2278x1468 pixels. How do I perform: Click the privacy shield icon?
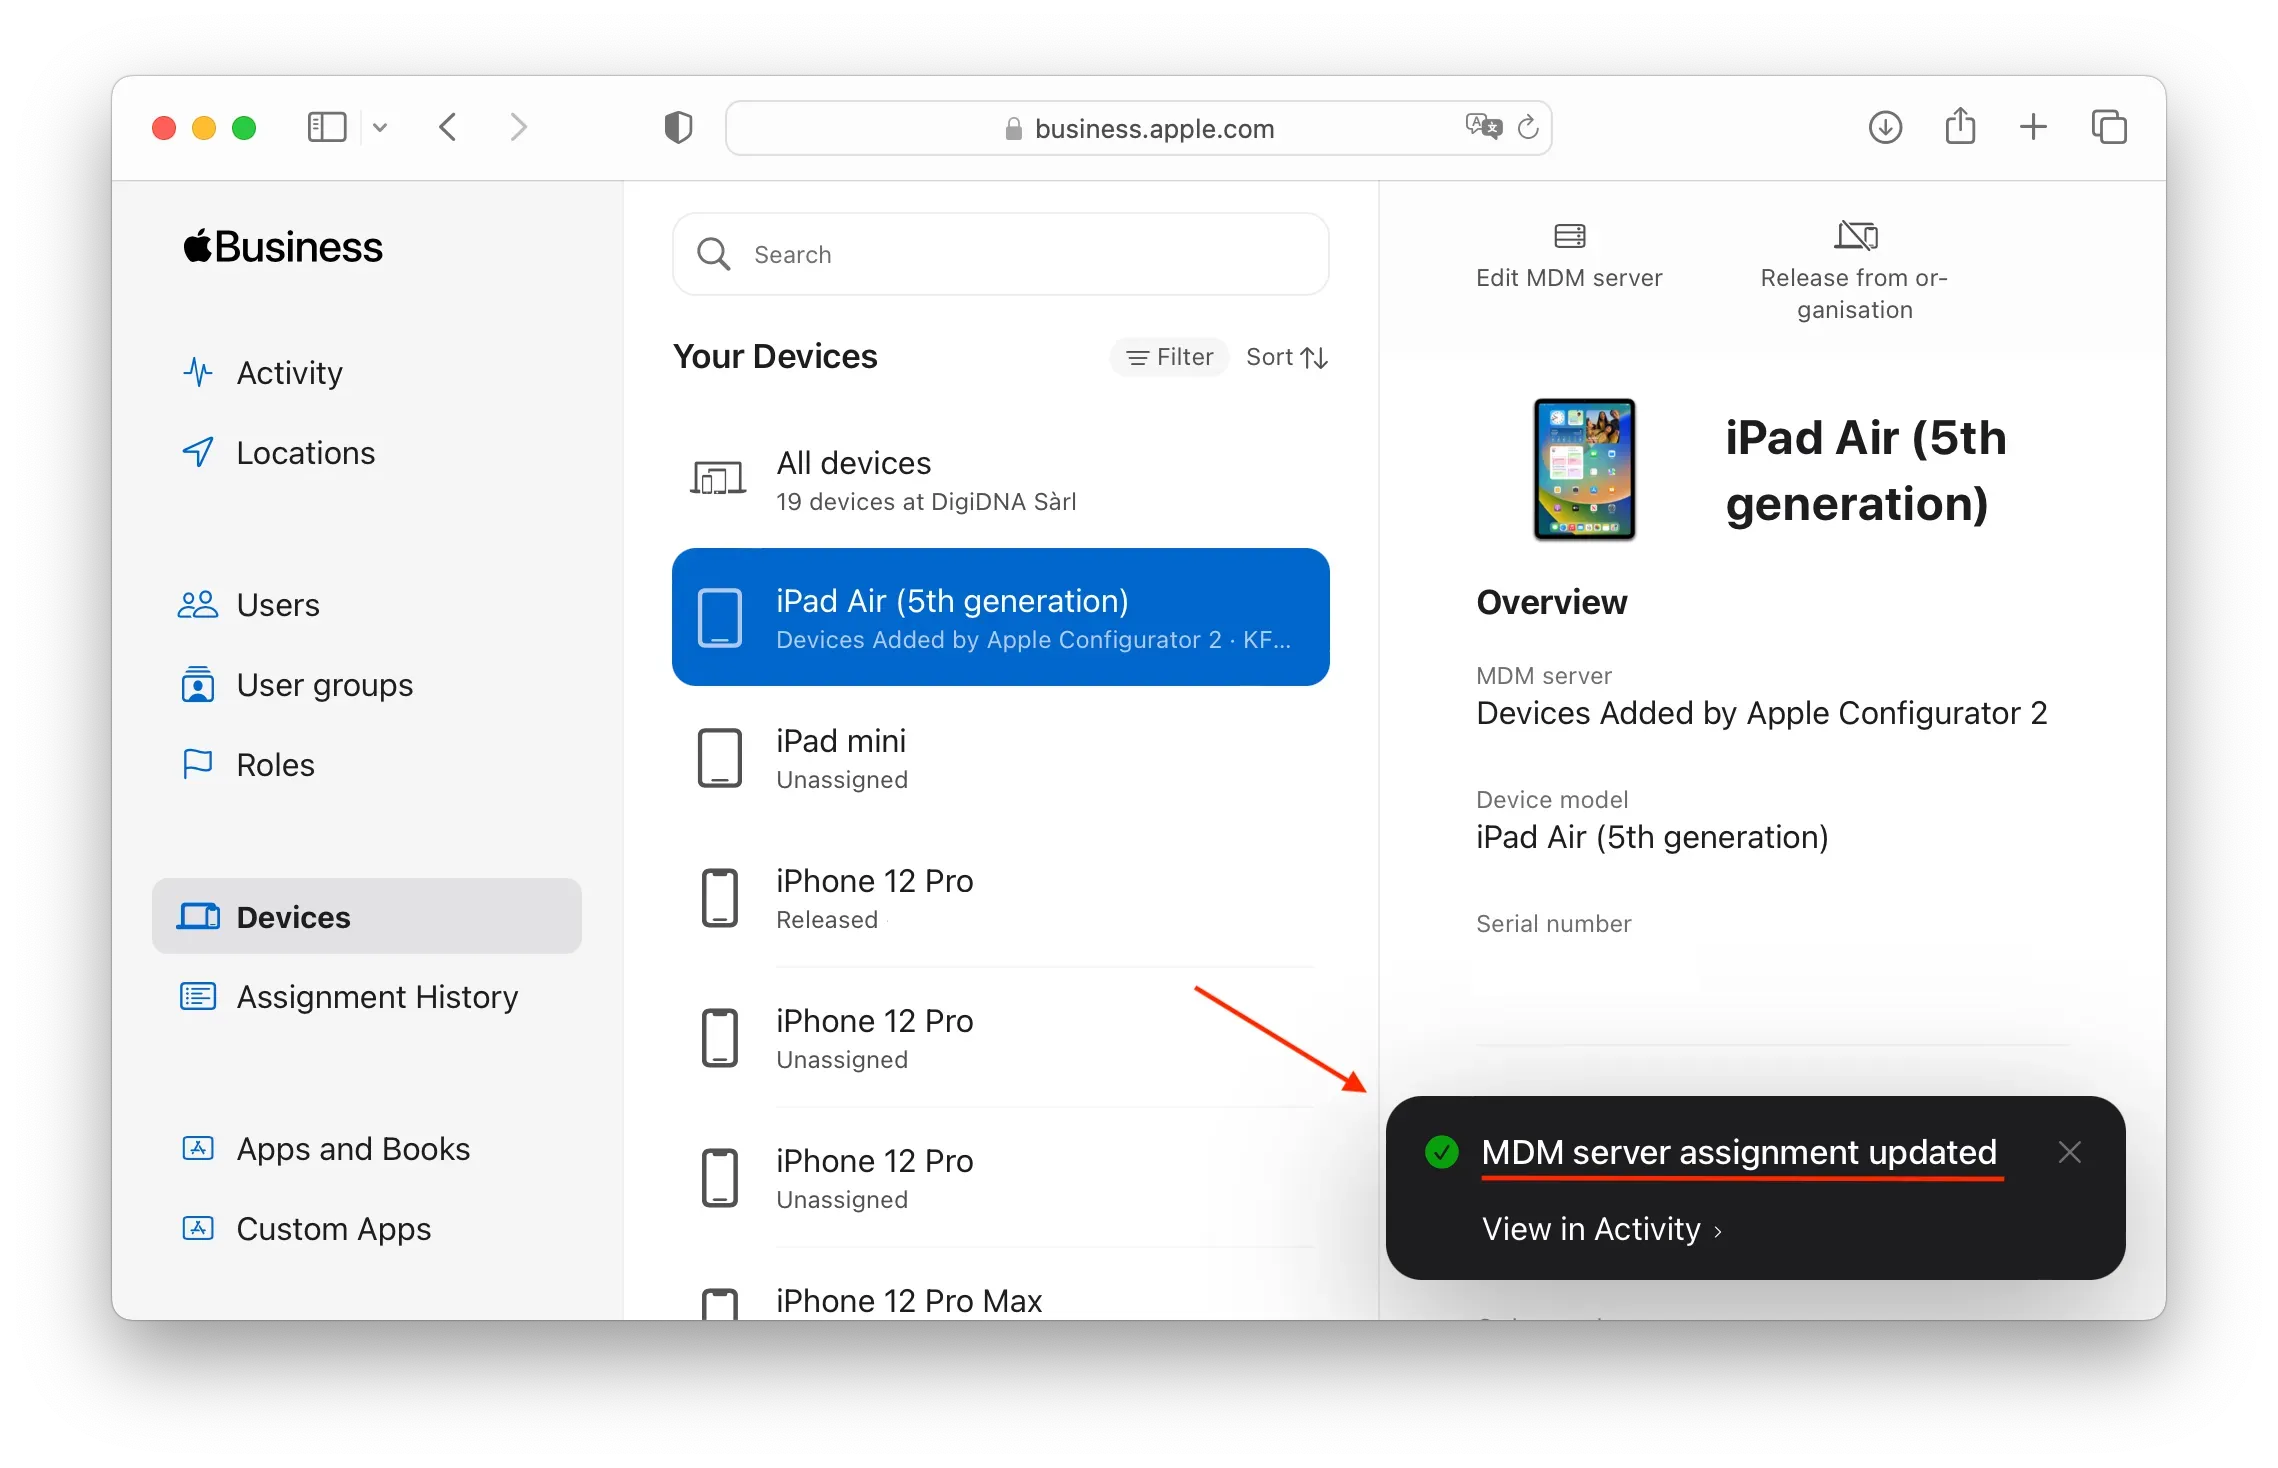pyautogui.click(x=678, y=128)
